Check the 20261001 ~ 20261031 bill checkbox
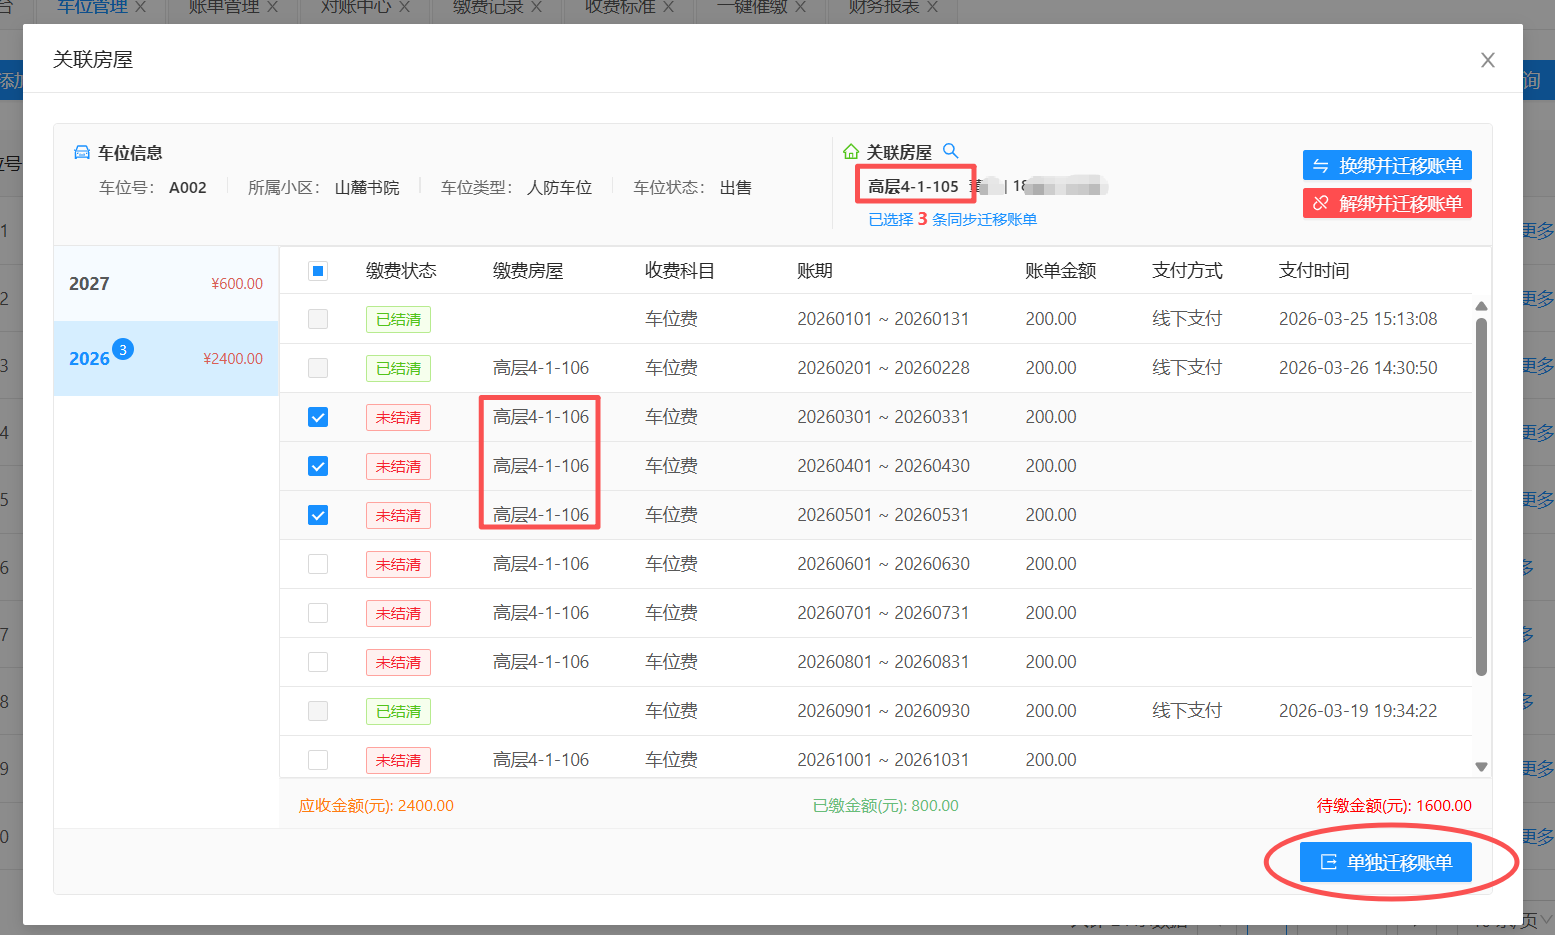Image resolution: width=1555 pixels, height=935 pixels. [318, 760]
